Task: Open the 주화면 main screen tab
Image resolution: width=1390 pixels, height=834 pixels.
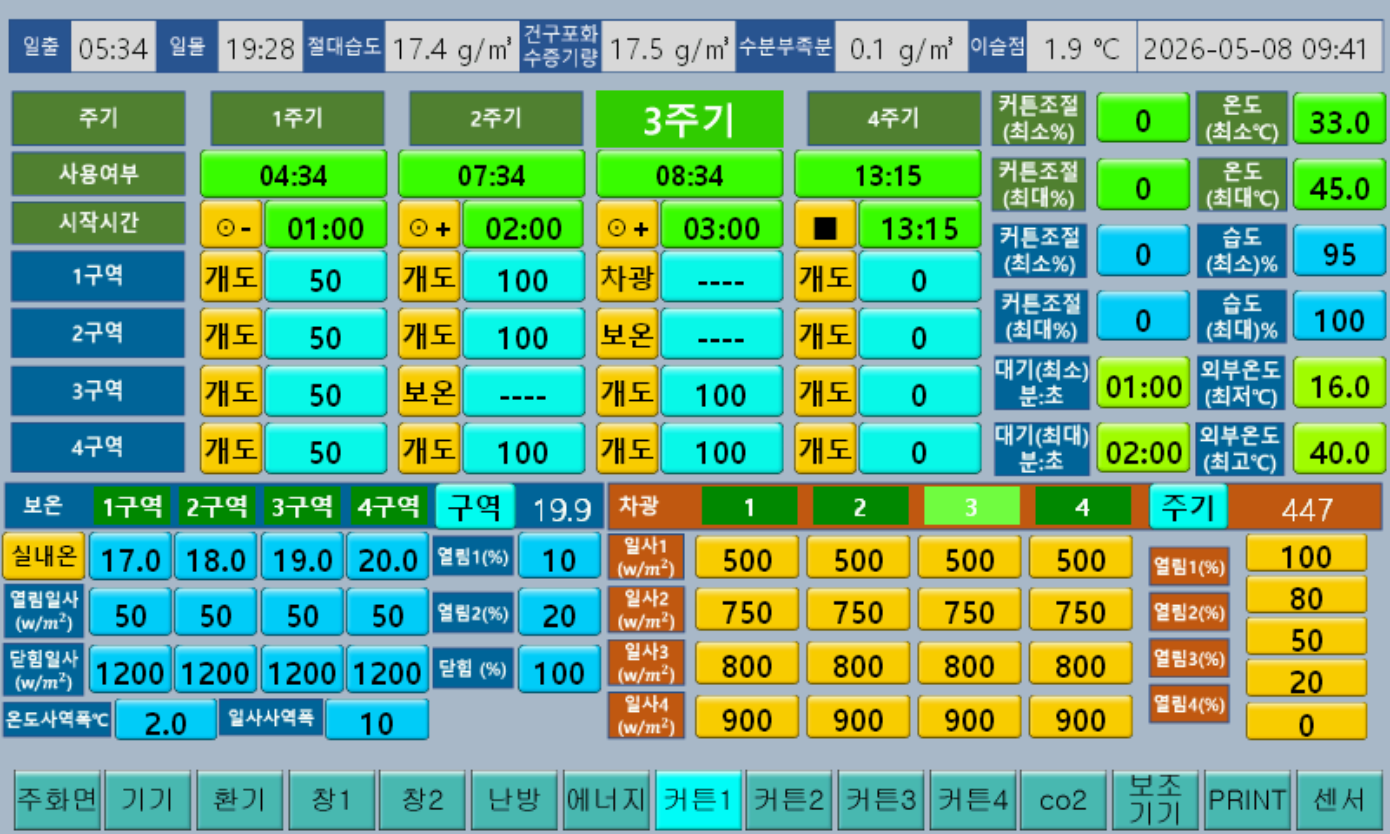Action: (56, 799)
